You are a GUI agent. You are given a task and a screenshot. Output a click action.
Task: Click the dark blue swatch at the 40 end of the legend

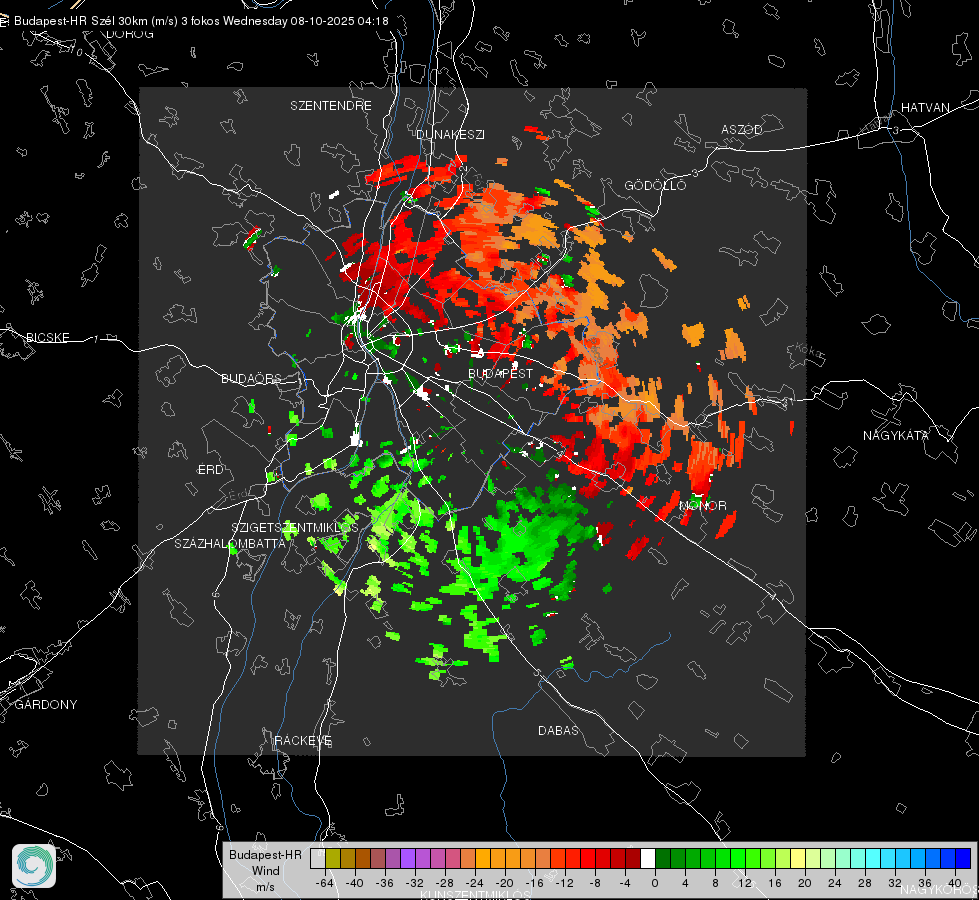(963, 859)
